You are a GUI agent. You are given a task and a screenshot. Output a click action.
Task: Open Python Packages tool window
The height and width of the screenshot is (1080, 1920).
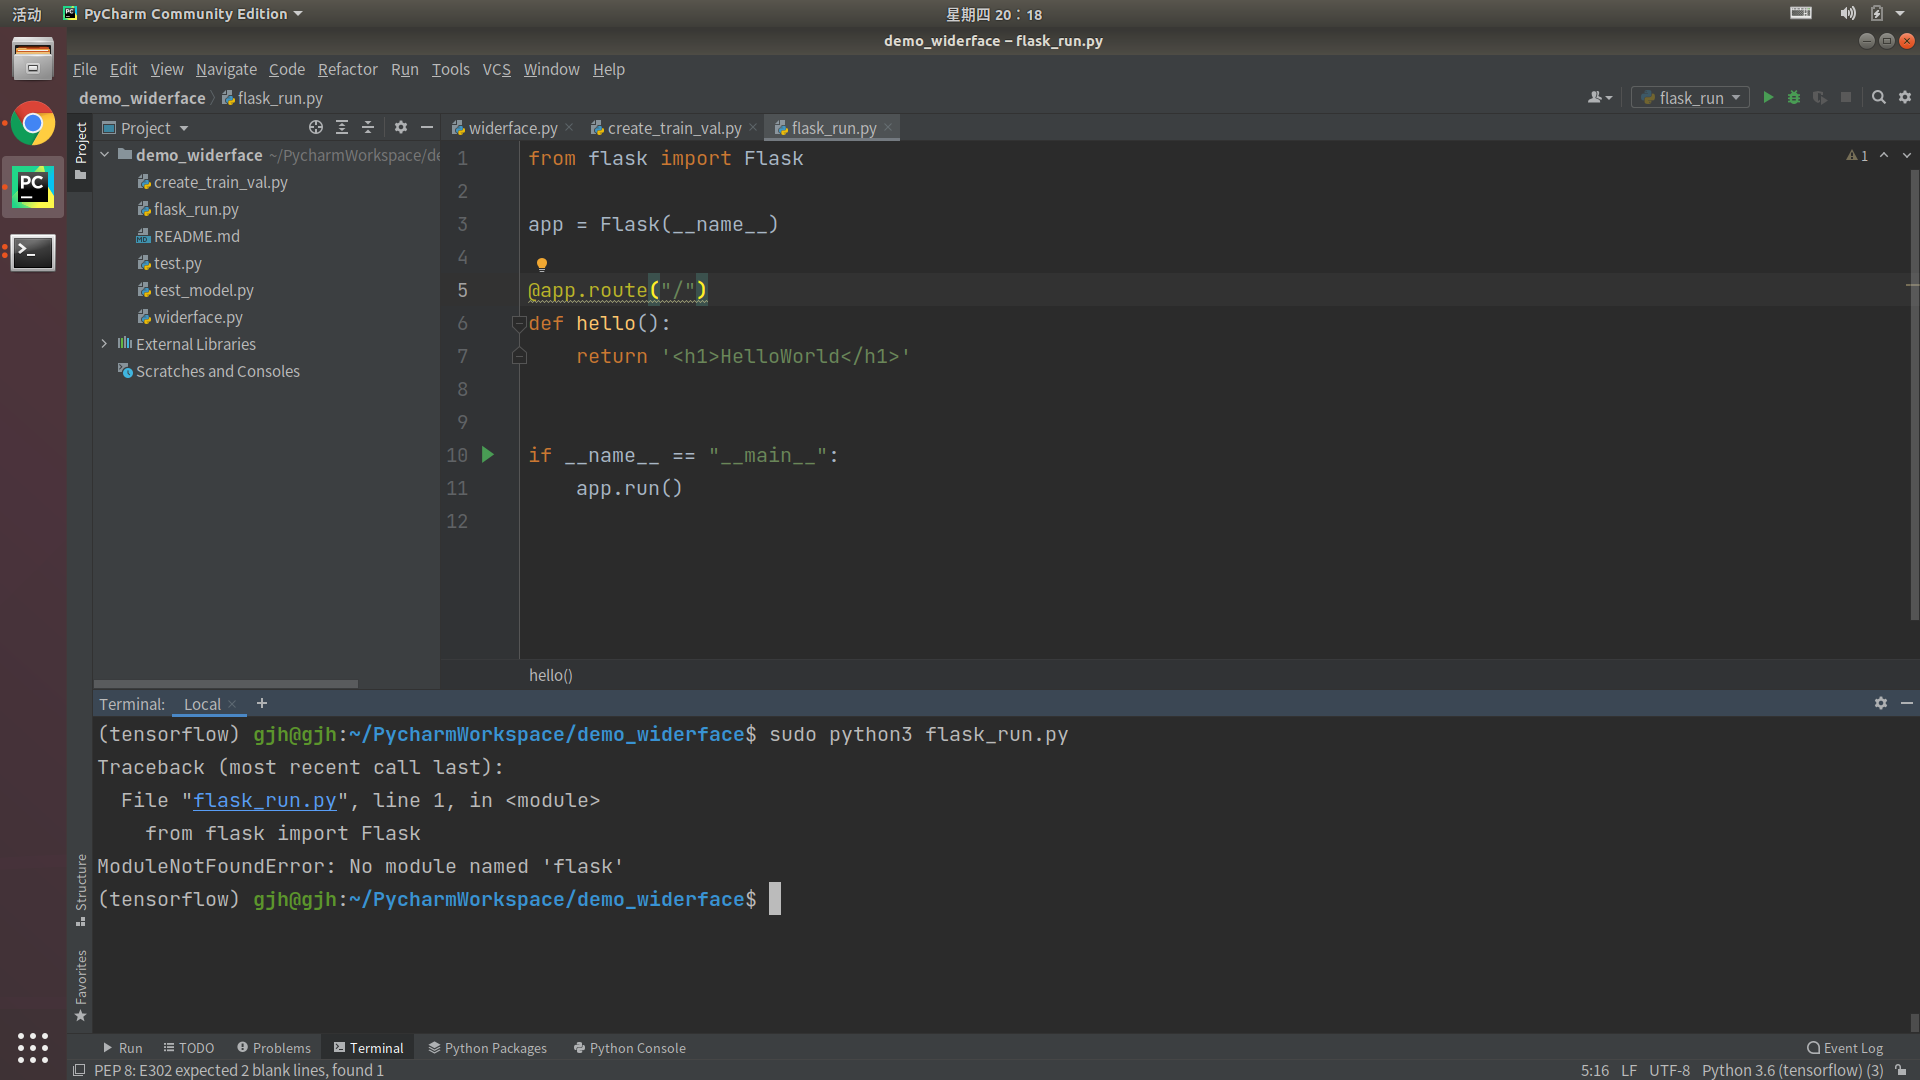click(x=487, y=1048)
